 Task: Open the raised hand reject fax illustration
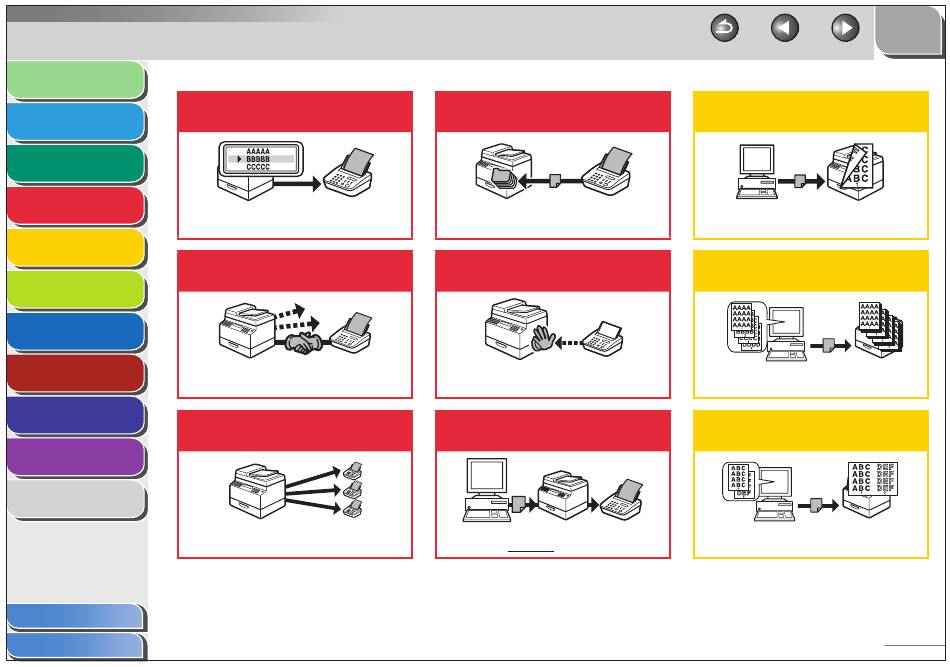click(x=553, y=328)
